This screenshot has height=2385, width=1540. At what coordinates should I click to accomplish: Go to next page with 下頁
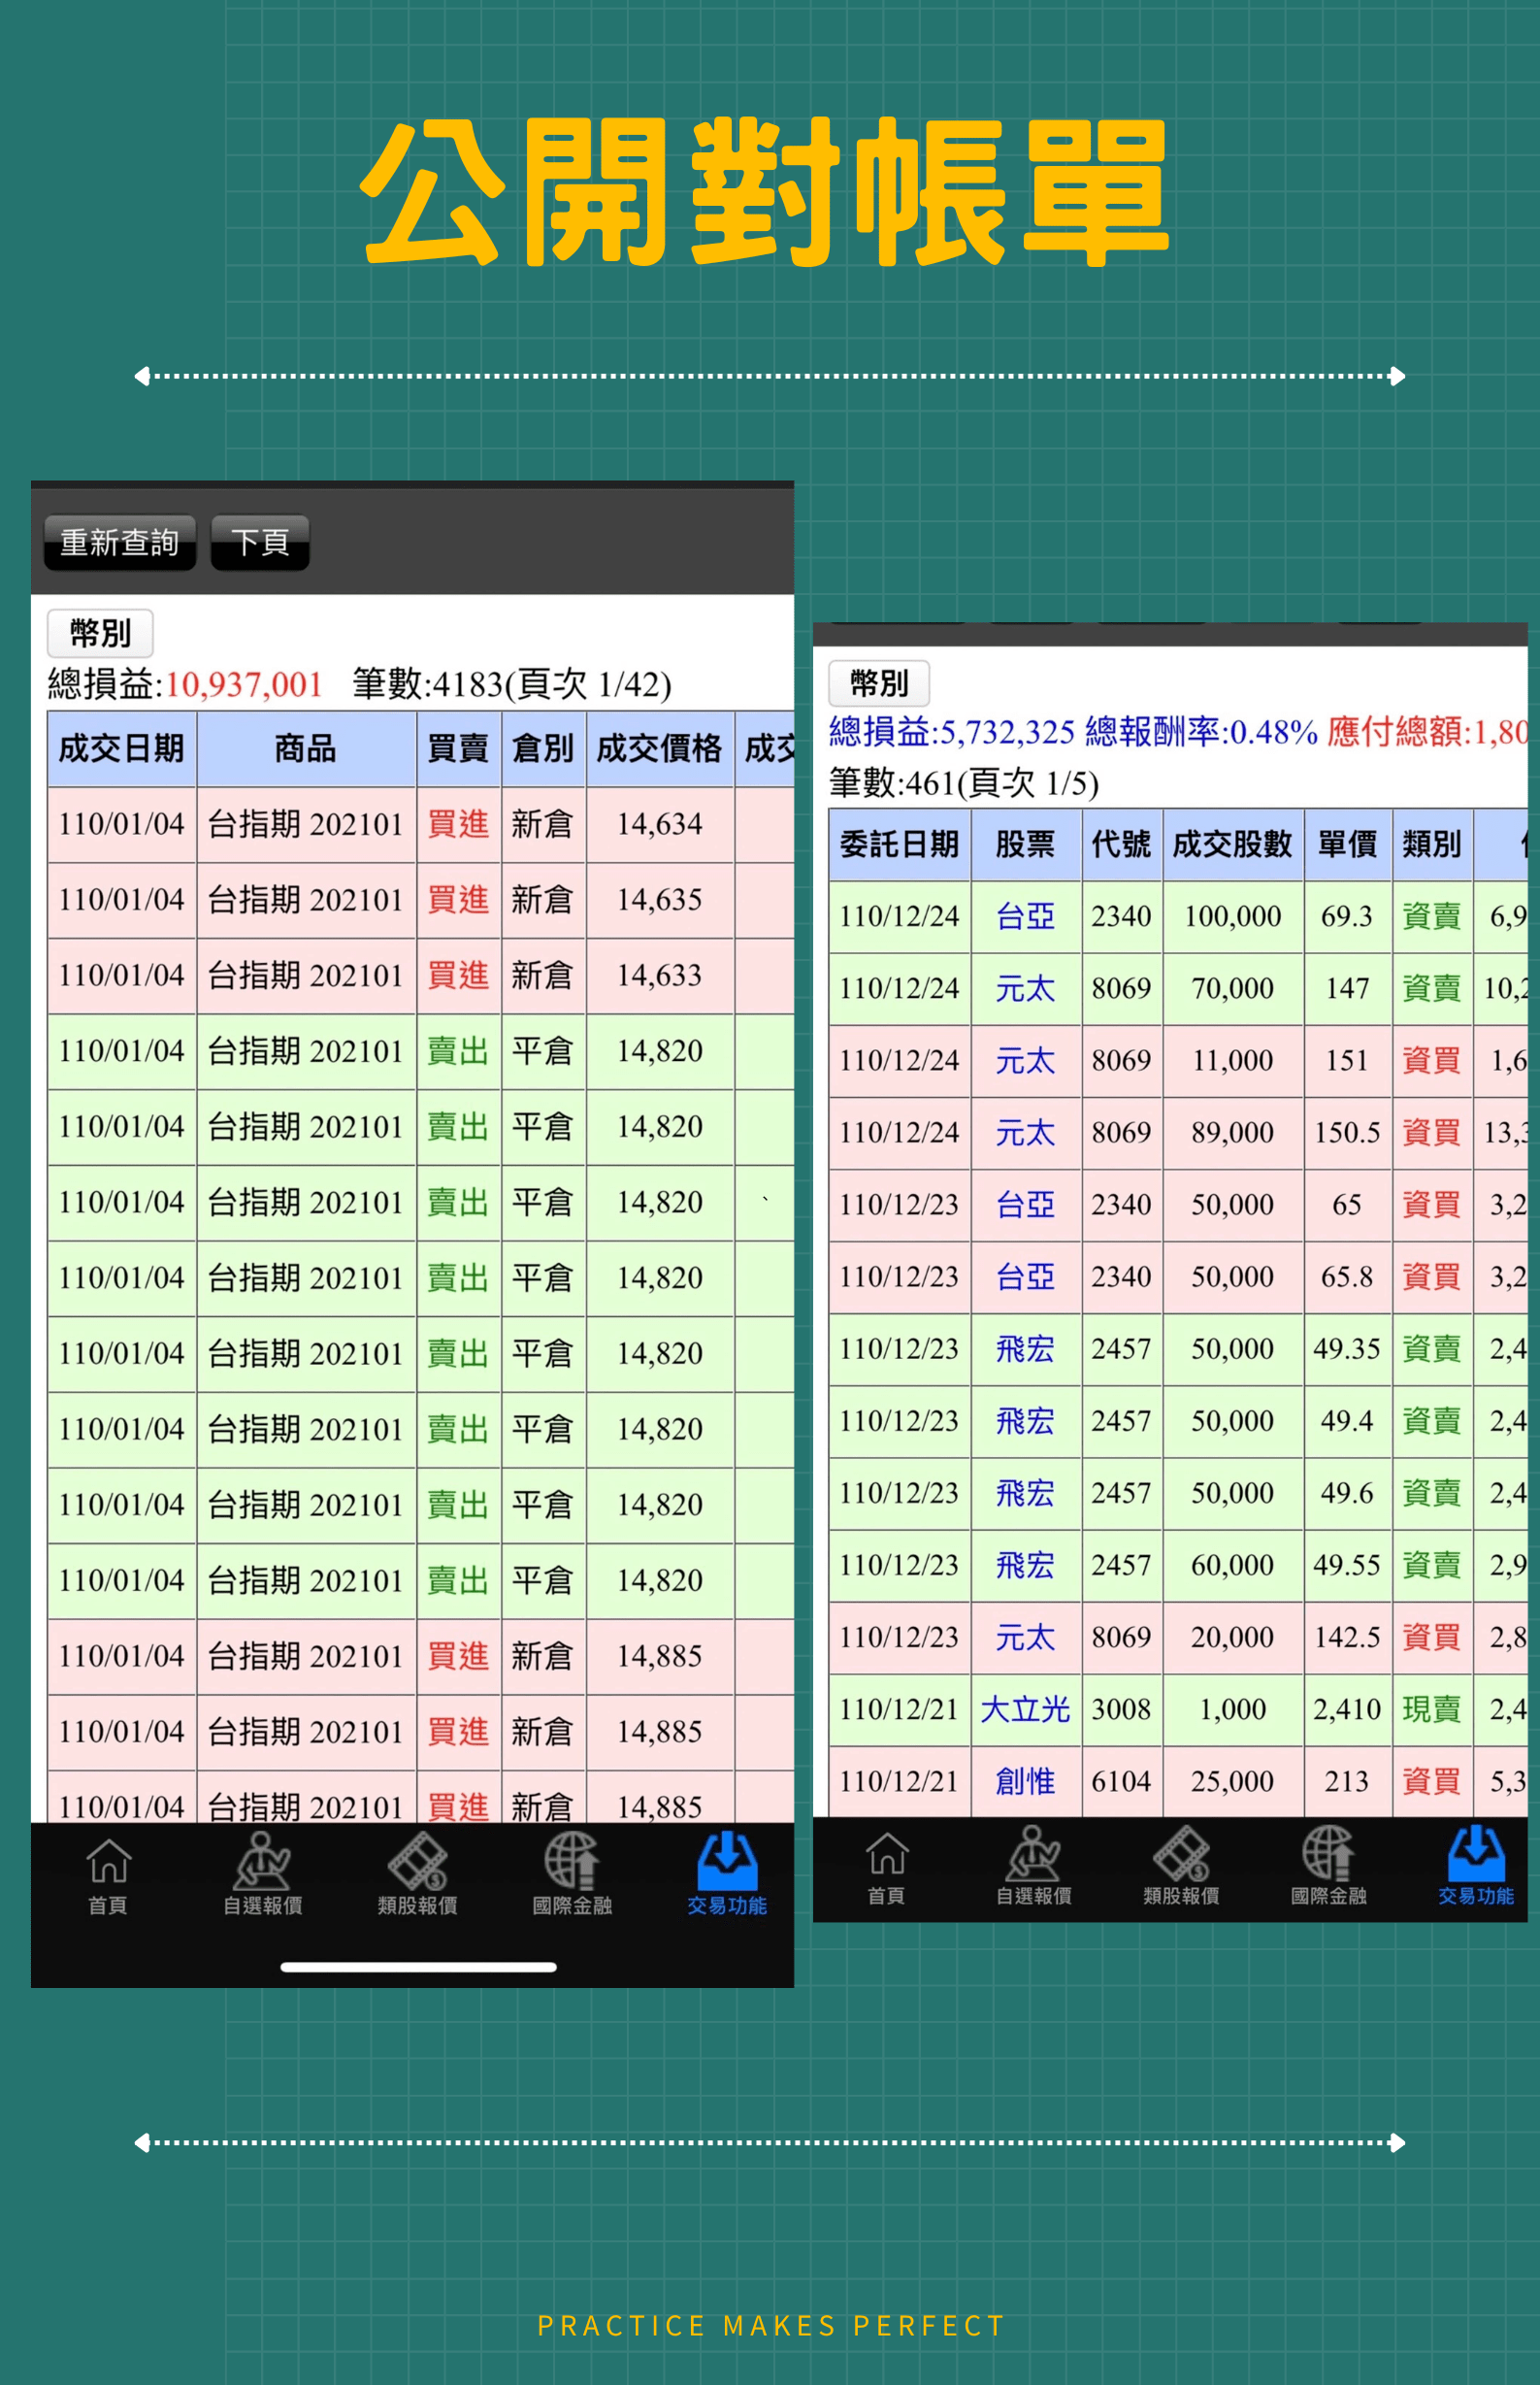(260, 543)
